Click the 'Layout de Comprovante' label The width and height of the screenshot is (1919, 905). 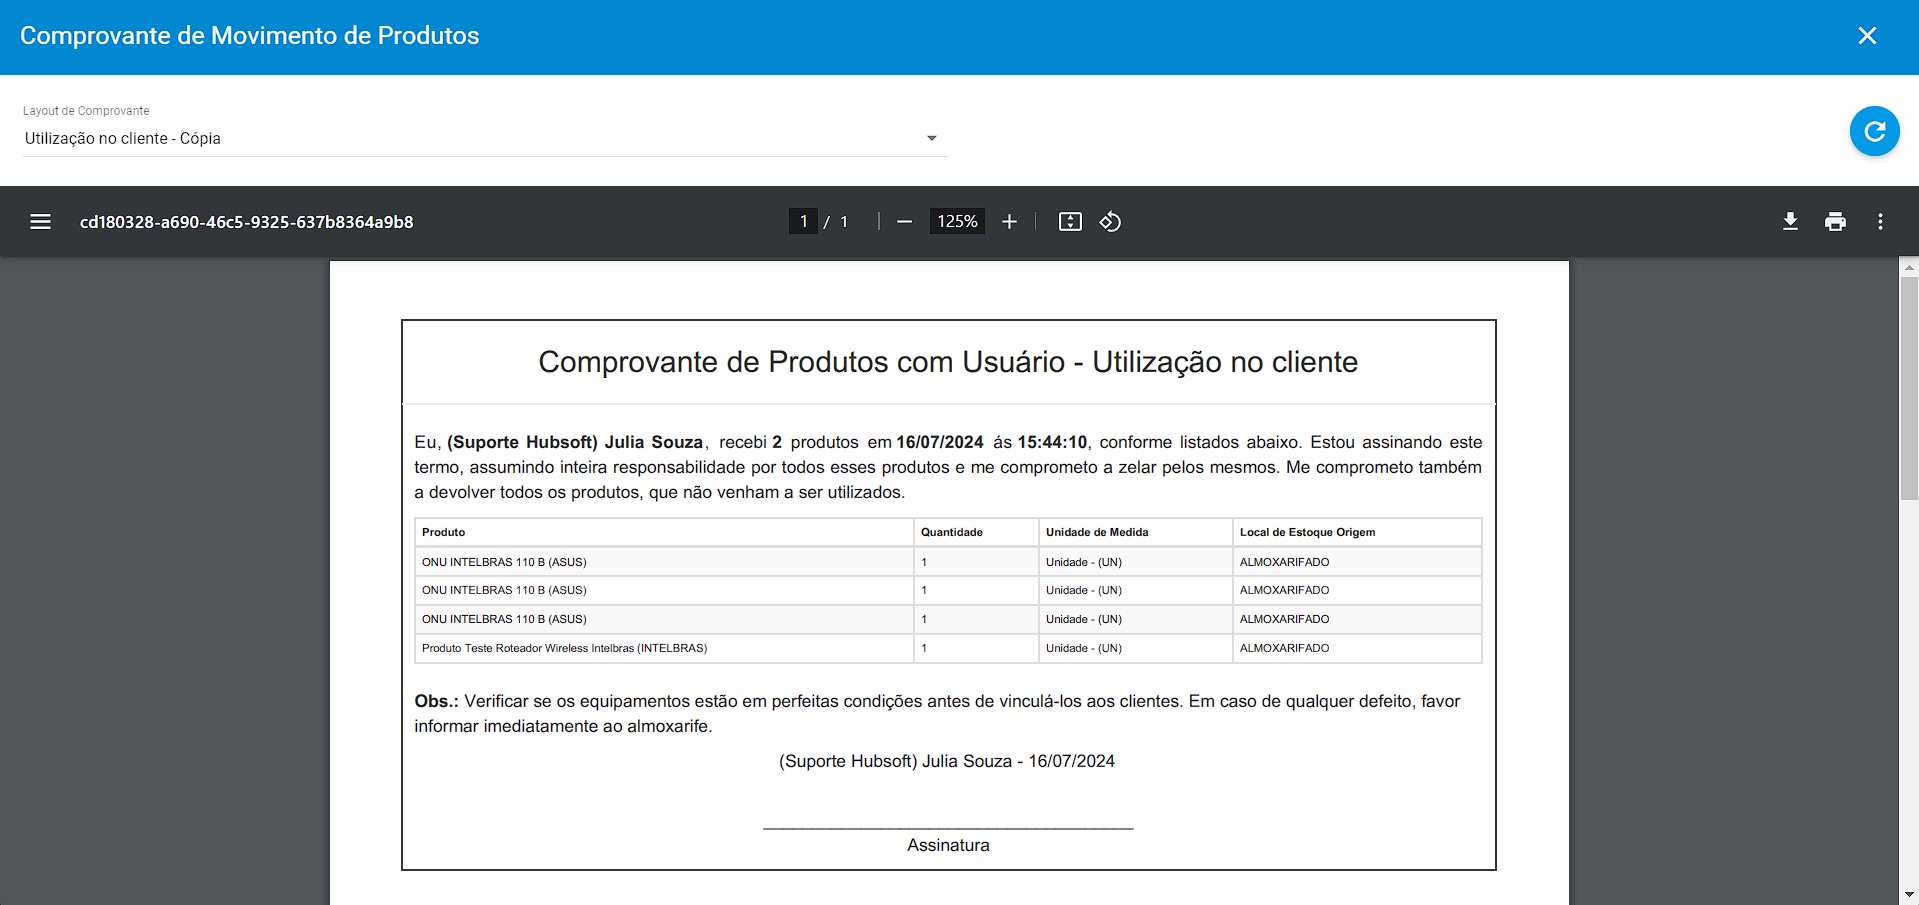coord(86,111)
